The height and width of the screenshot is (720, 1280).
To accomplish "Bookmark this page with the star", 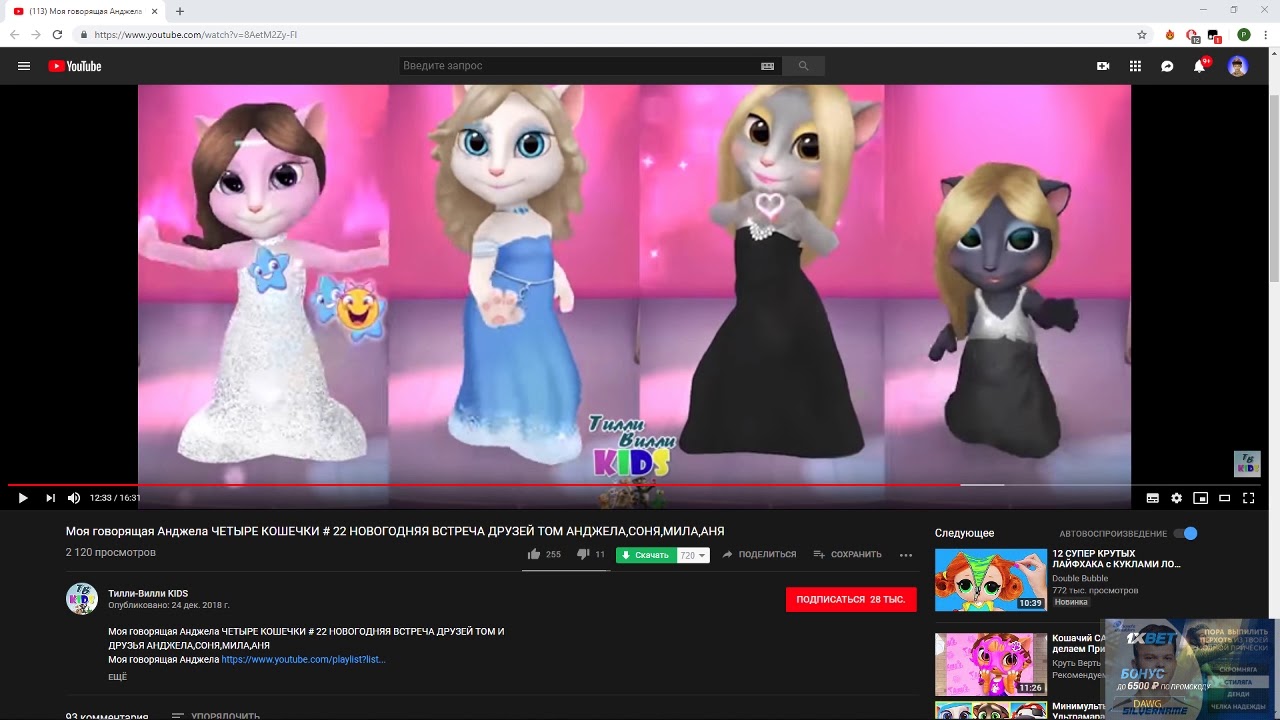I will point(1142,34).
